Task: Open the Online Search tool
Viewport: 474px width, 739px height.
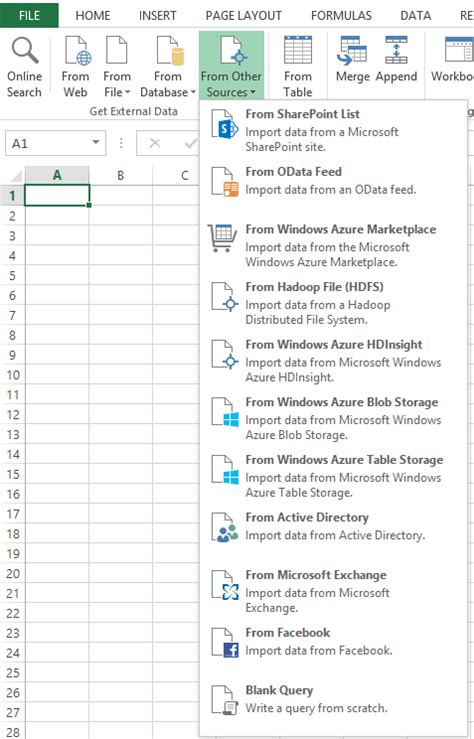Action: pyautogui.click(x=24, y=67)
